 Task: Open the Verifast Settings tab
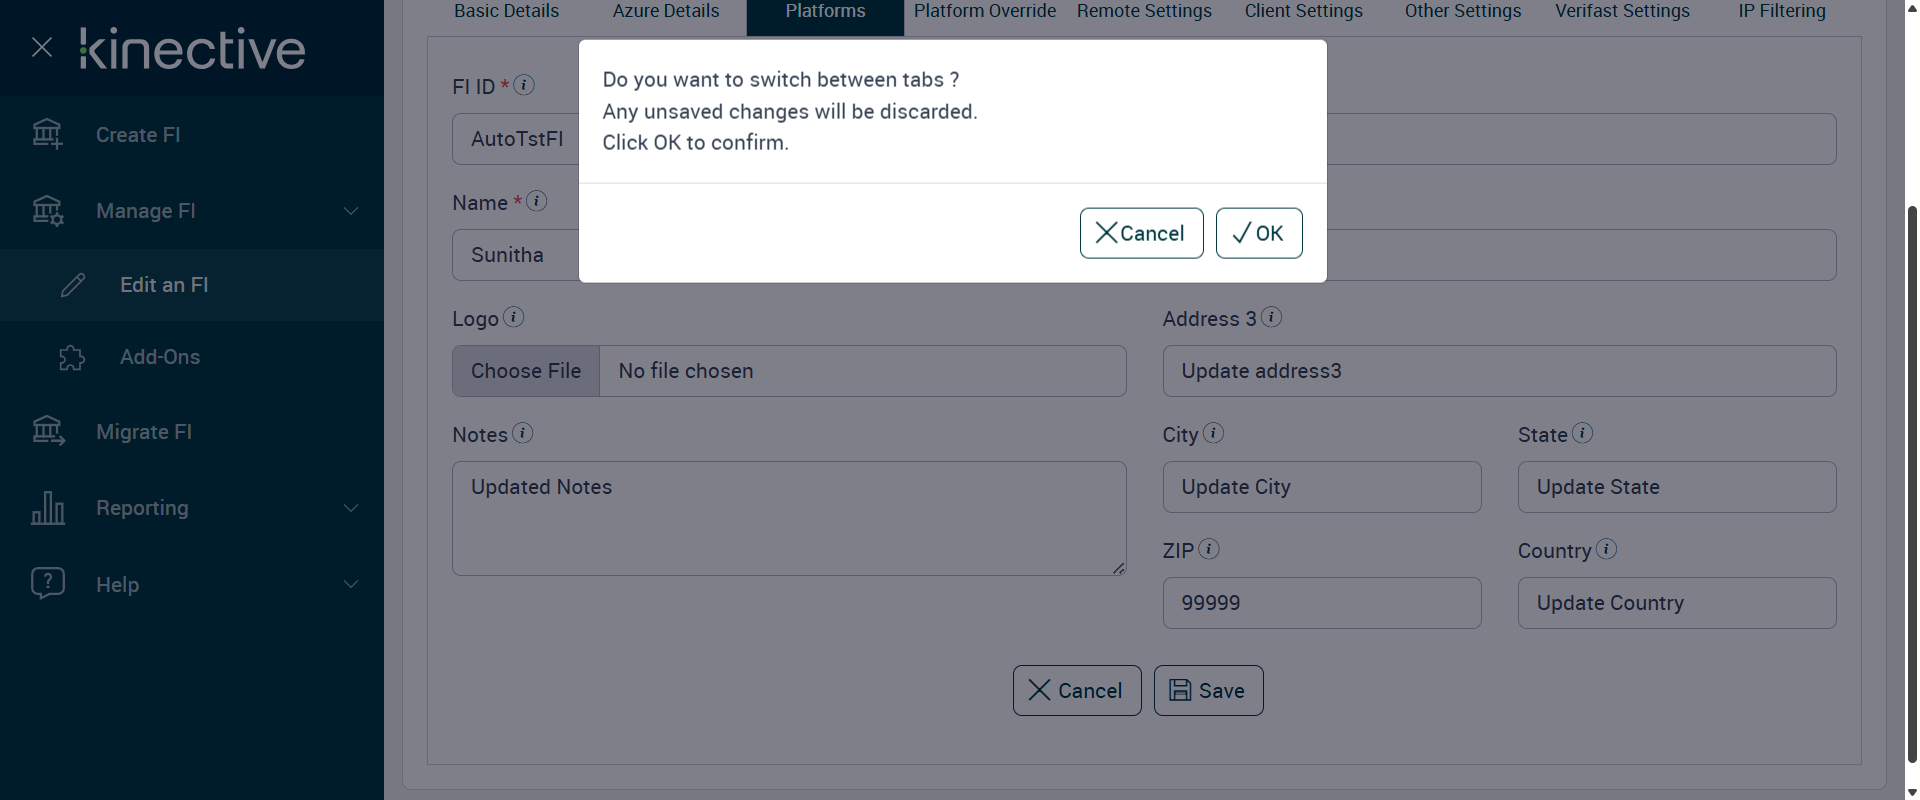[1622, 12]
